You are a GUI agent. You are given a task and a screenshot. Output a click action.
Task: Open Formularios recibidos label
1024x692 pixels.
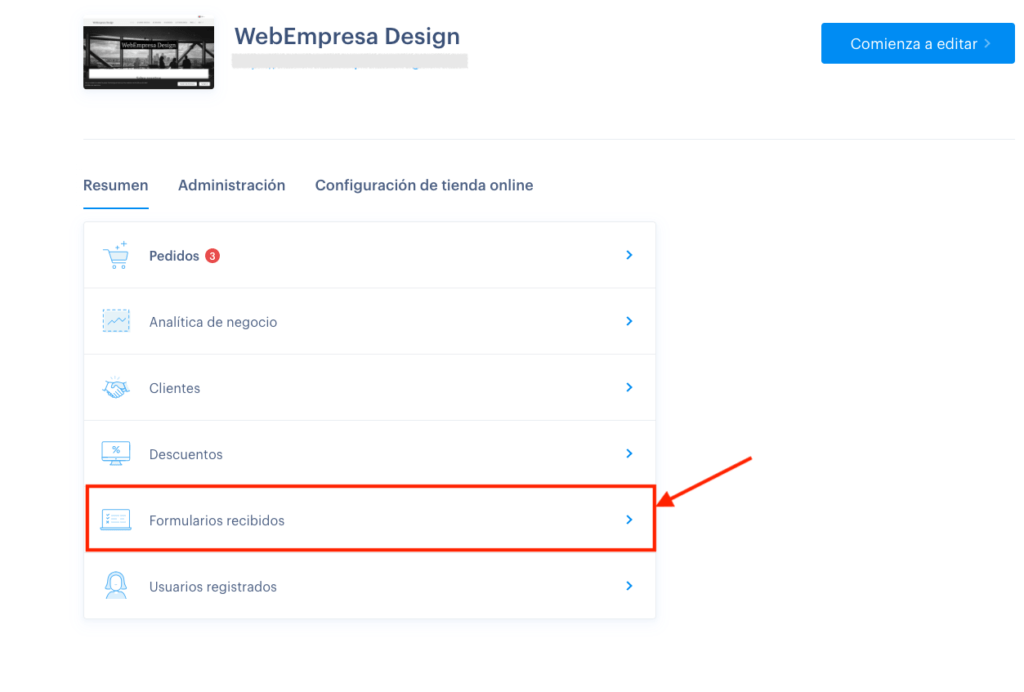(217, 521)
